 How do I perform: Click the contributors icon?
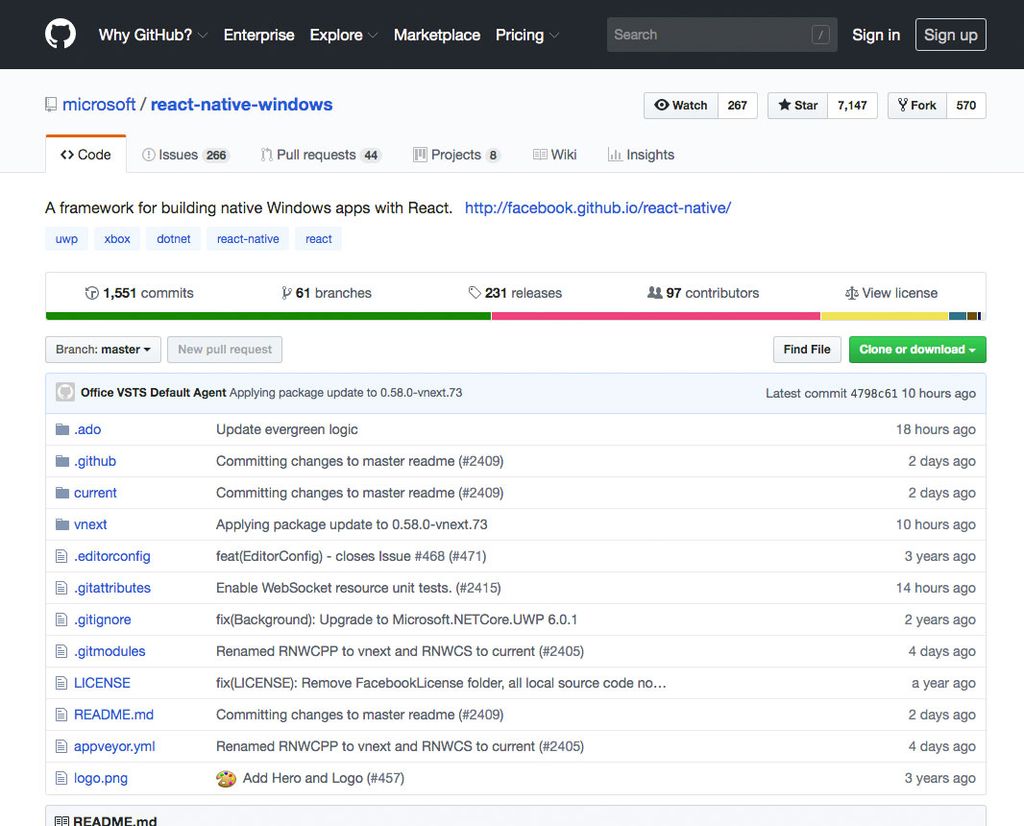point(657,292)
